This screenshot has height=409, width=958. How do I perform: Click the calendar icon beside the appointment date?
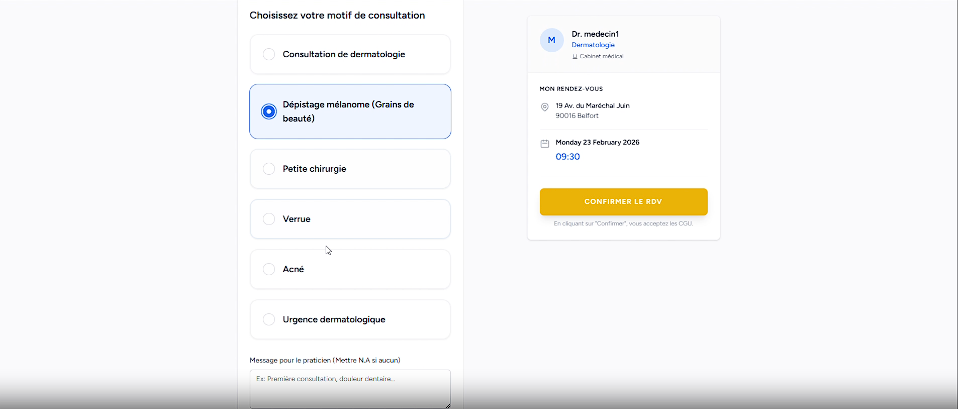click(x=544, y=143)
